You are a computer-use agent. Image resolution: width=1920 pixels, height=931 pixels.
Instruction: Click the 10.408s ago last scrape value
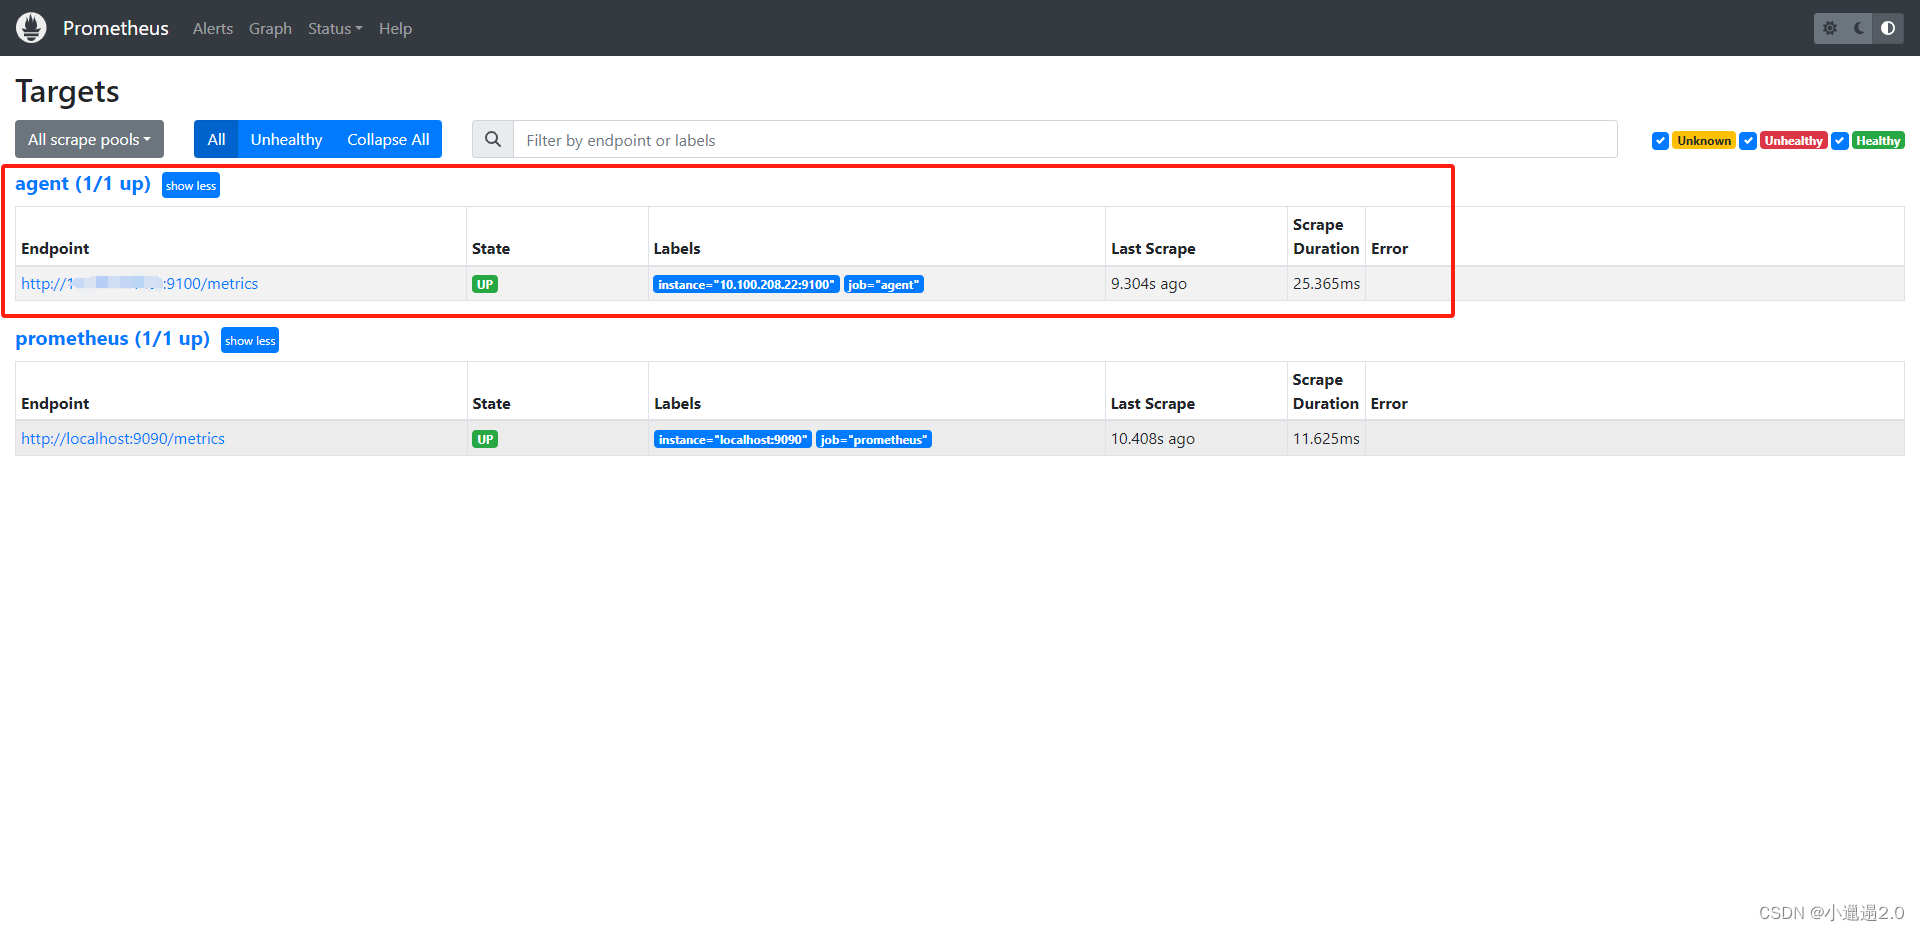[1153, 439]
